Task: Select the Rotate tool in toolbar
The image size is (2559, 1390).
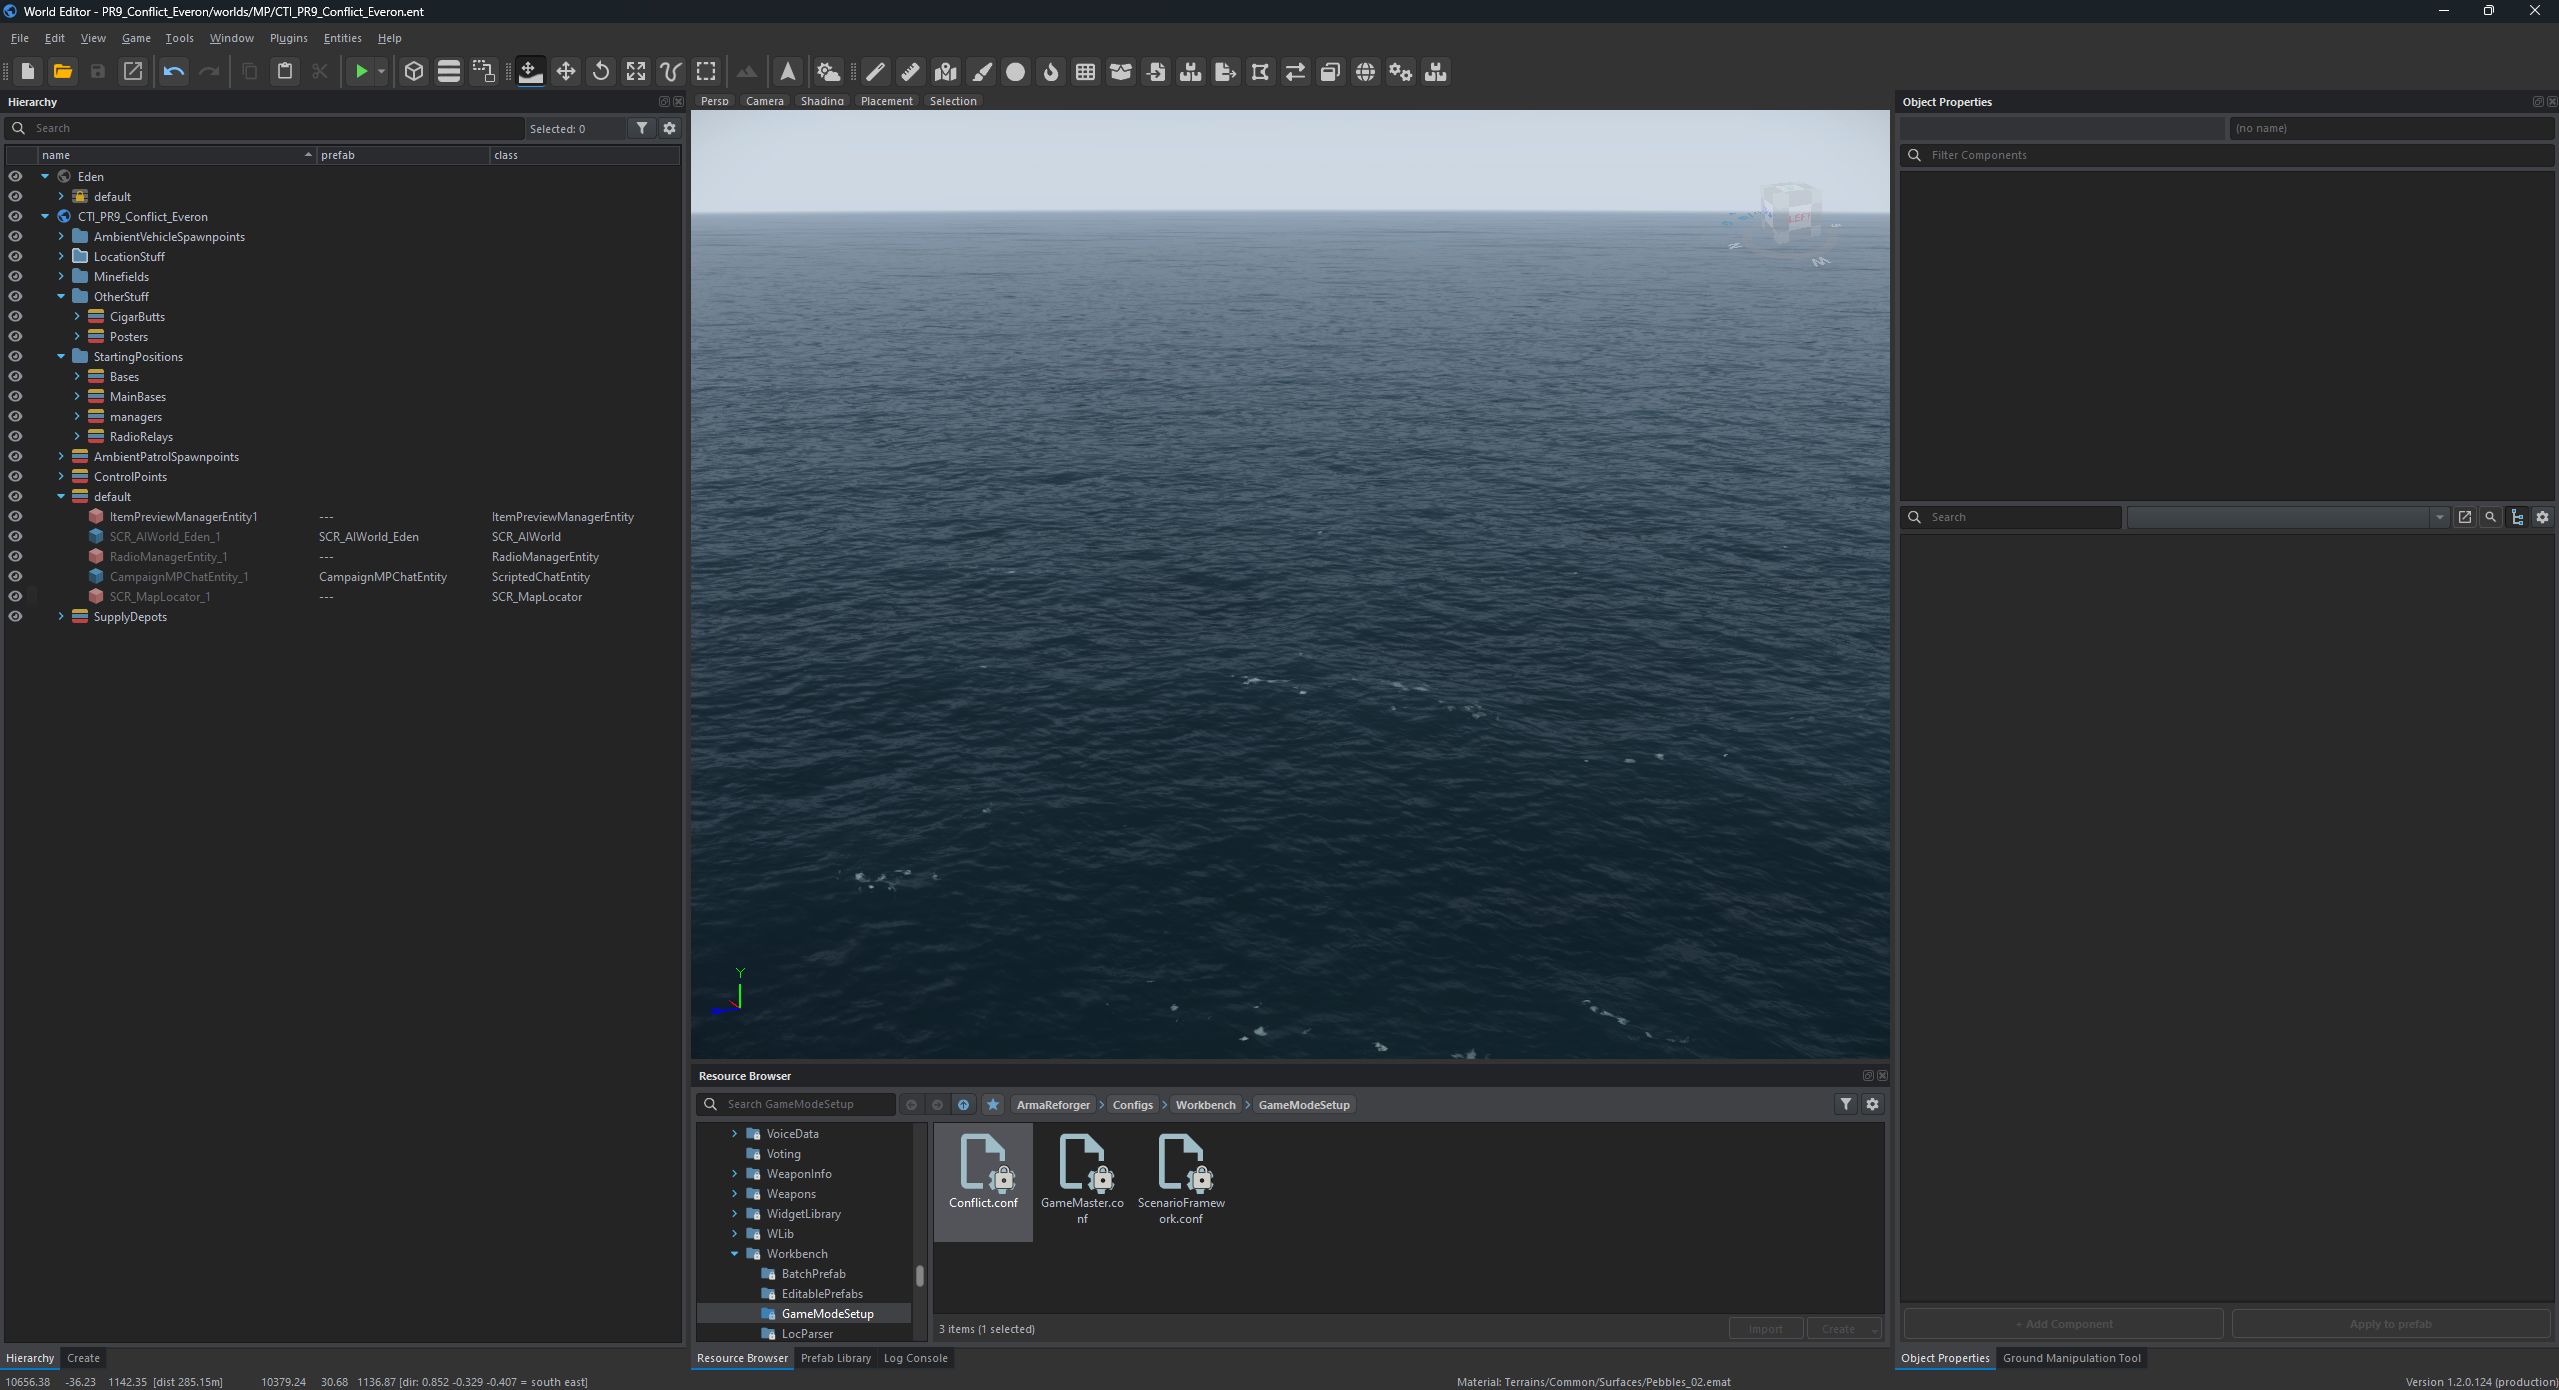Action: coord(601,71)
